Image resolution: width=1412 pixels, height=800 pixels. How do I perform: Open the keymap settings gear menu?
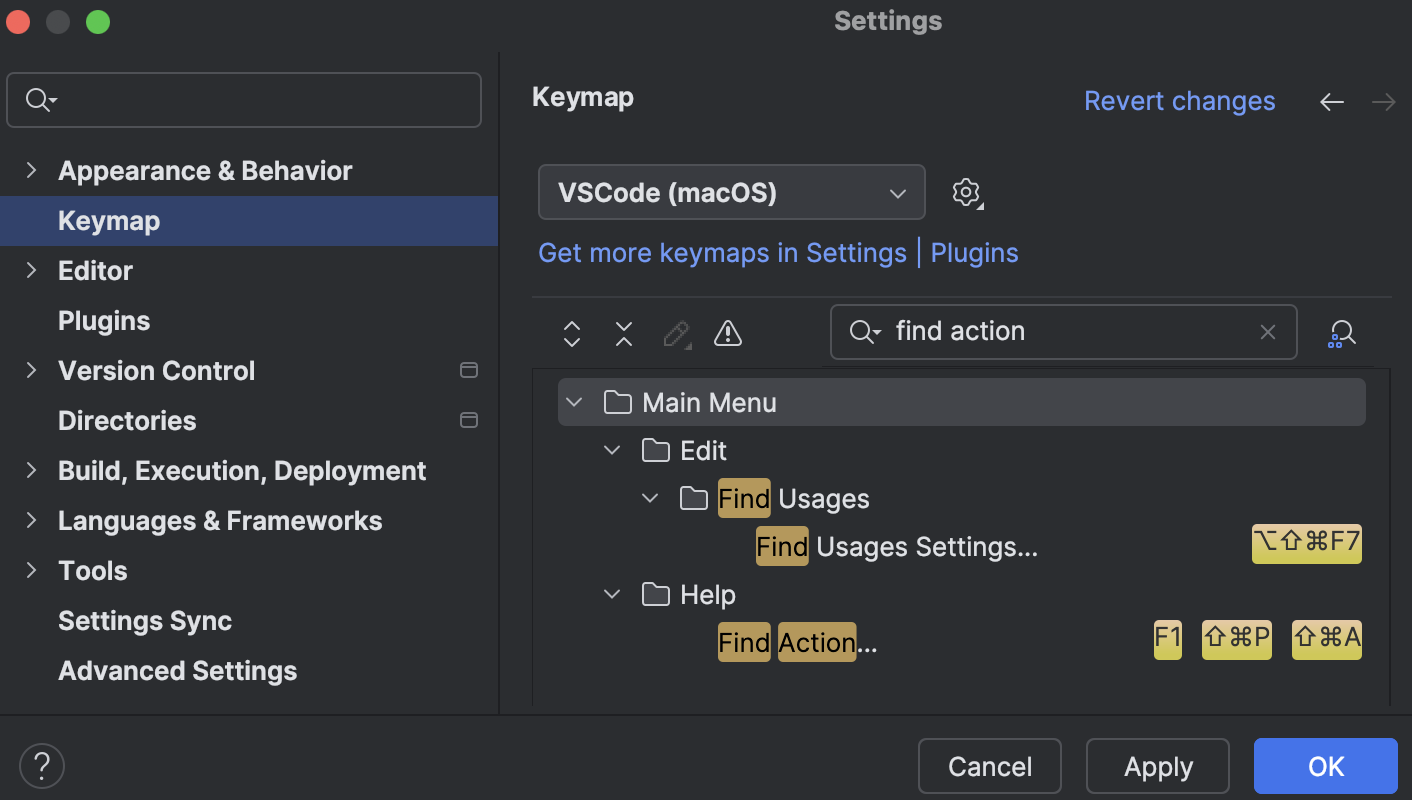[x=966, y=192]
